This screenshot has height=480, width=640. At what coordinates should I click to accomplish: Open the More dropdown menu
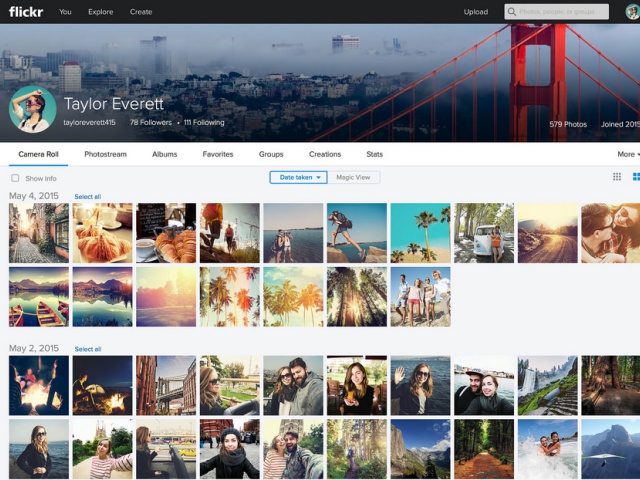(627, 154)
